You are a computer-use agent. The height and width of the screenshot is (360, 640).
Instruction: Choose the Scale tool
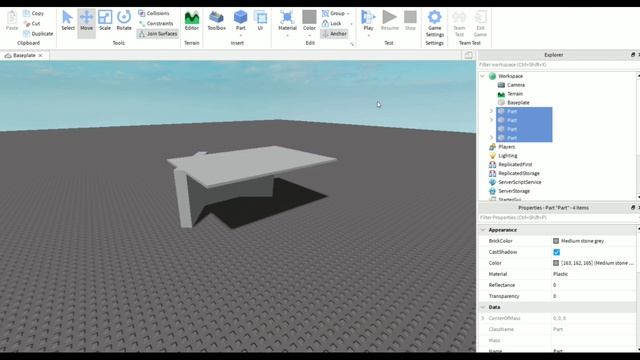tap(105, 21)
